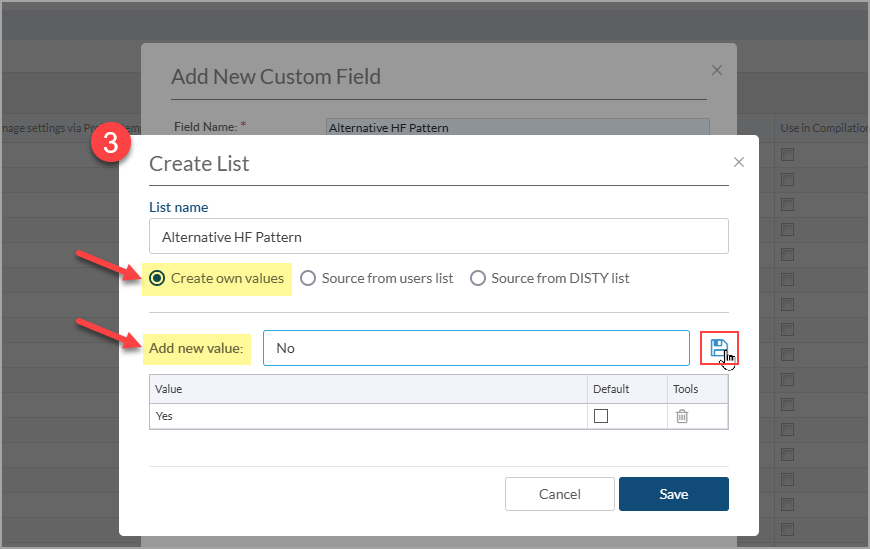Click the save value floppy disk icon
The width and height of the screenshot is (870, 549).
(718, 348)
